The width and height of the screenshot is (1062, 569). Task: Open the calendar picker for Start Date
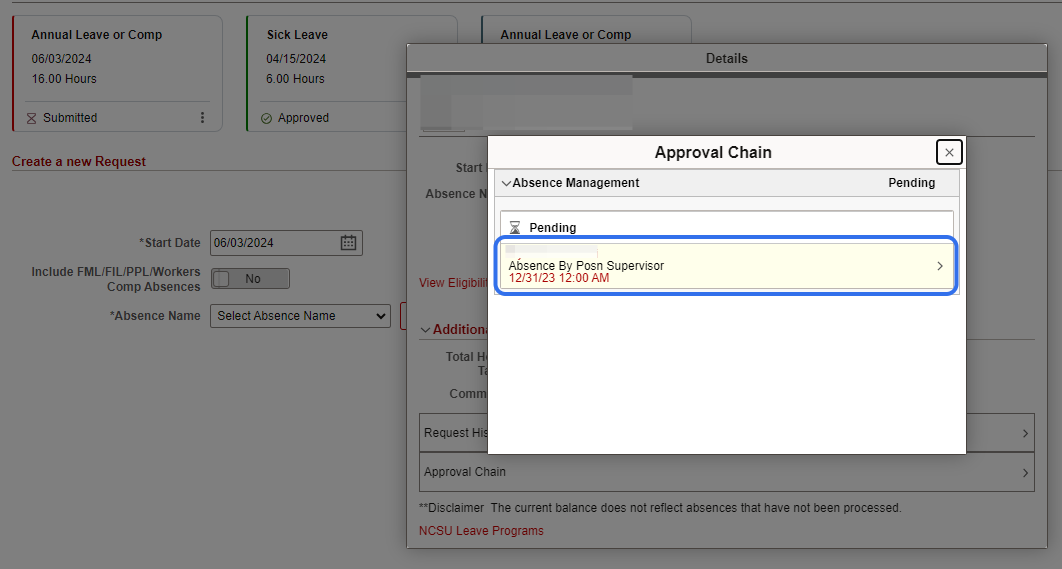click(x=348, y=243)
